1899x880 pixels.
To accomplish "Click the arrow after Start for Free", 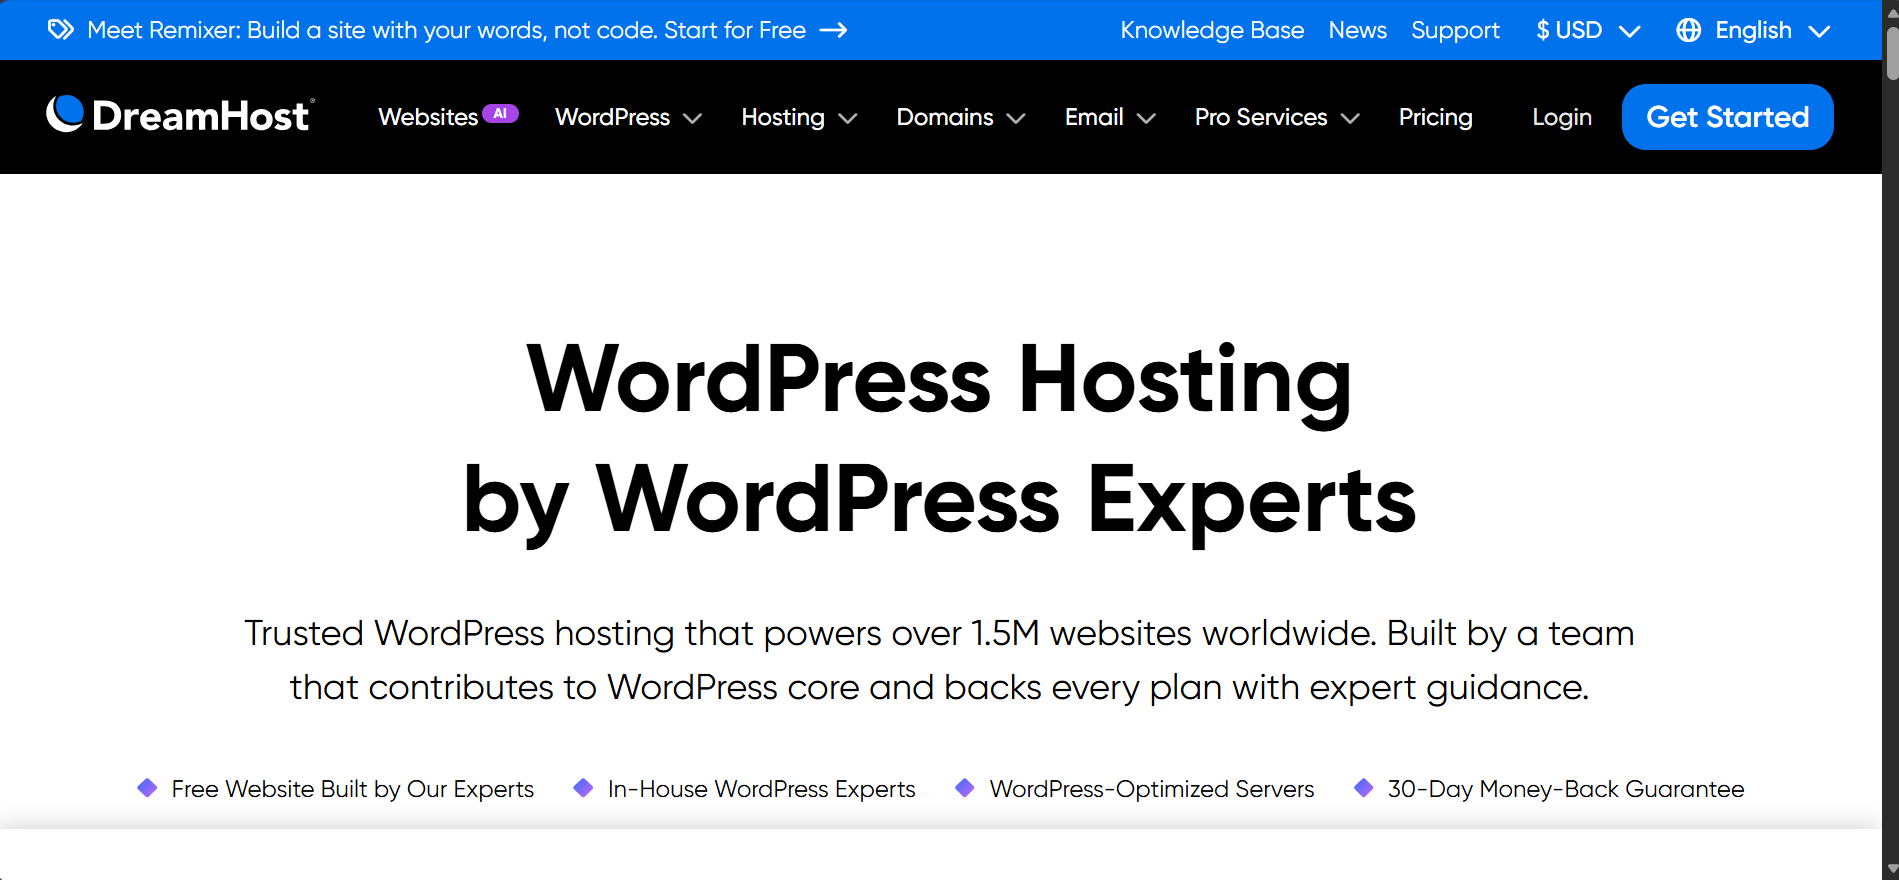I will pyautogui.click(x=833, y=30).
